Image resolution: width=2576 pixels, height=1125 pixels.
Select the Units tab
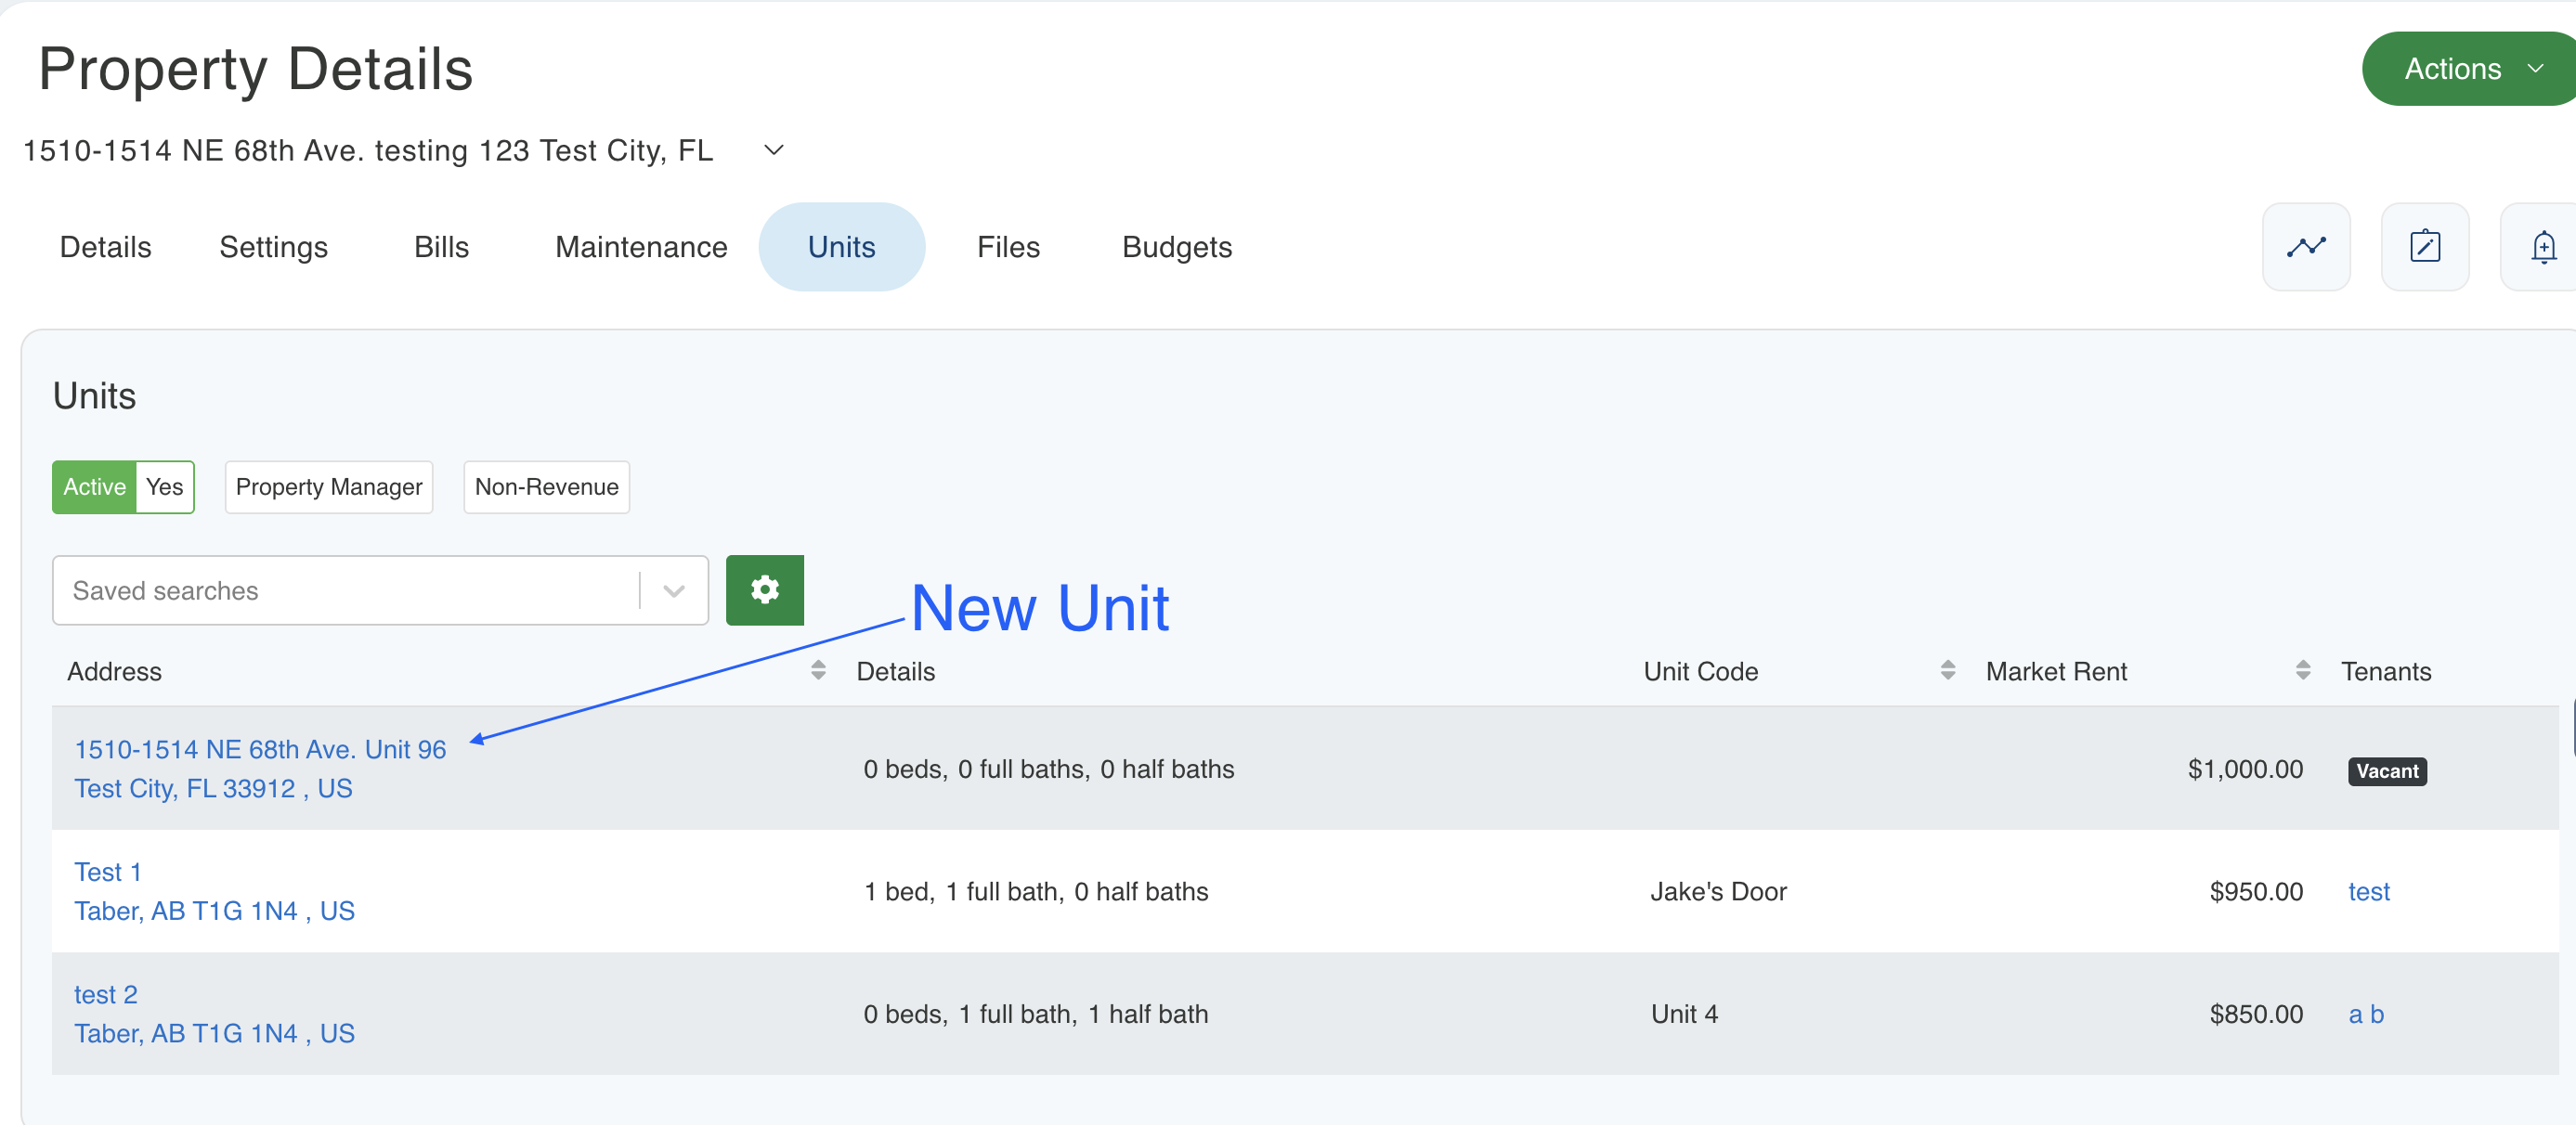click(x=841, y=247)
